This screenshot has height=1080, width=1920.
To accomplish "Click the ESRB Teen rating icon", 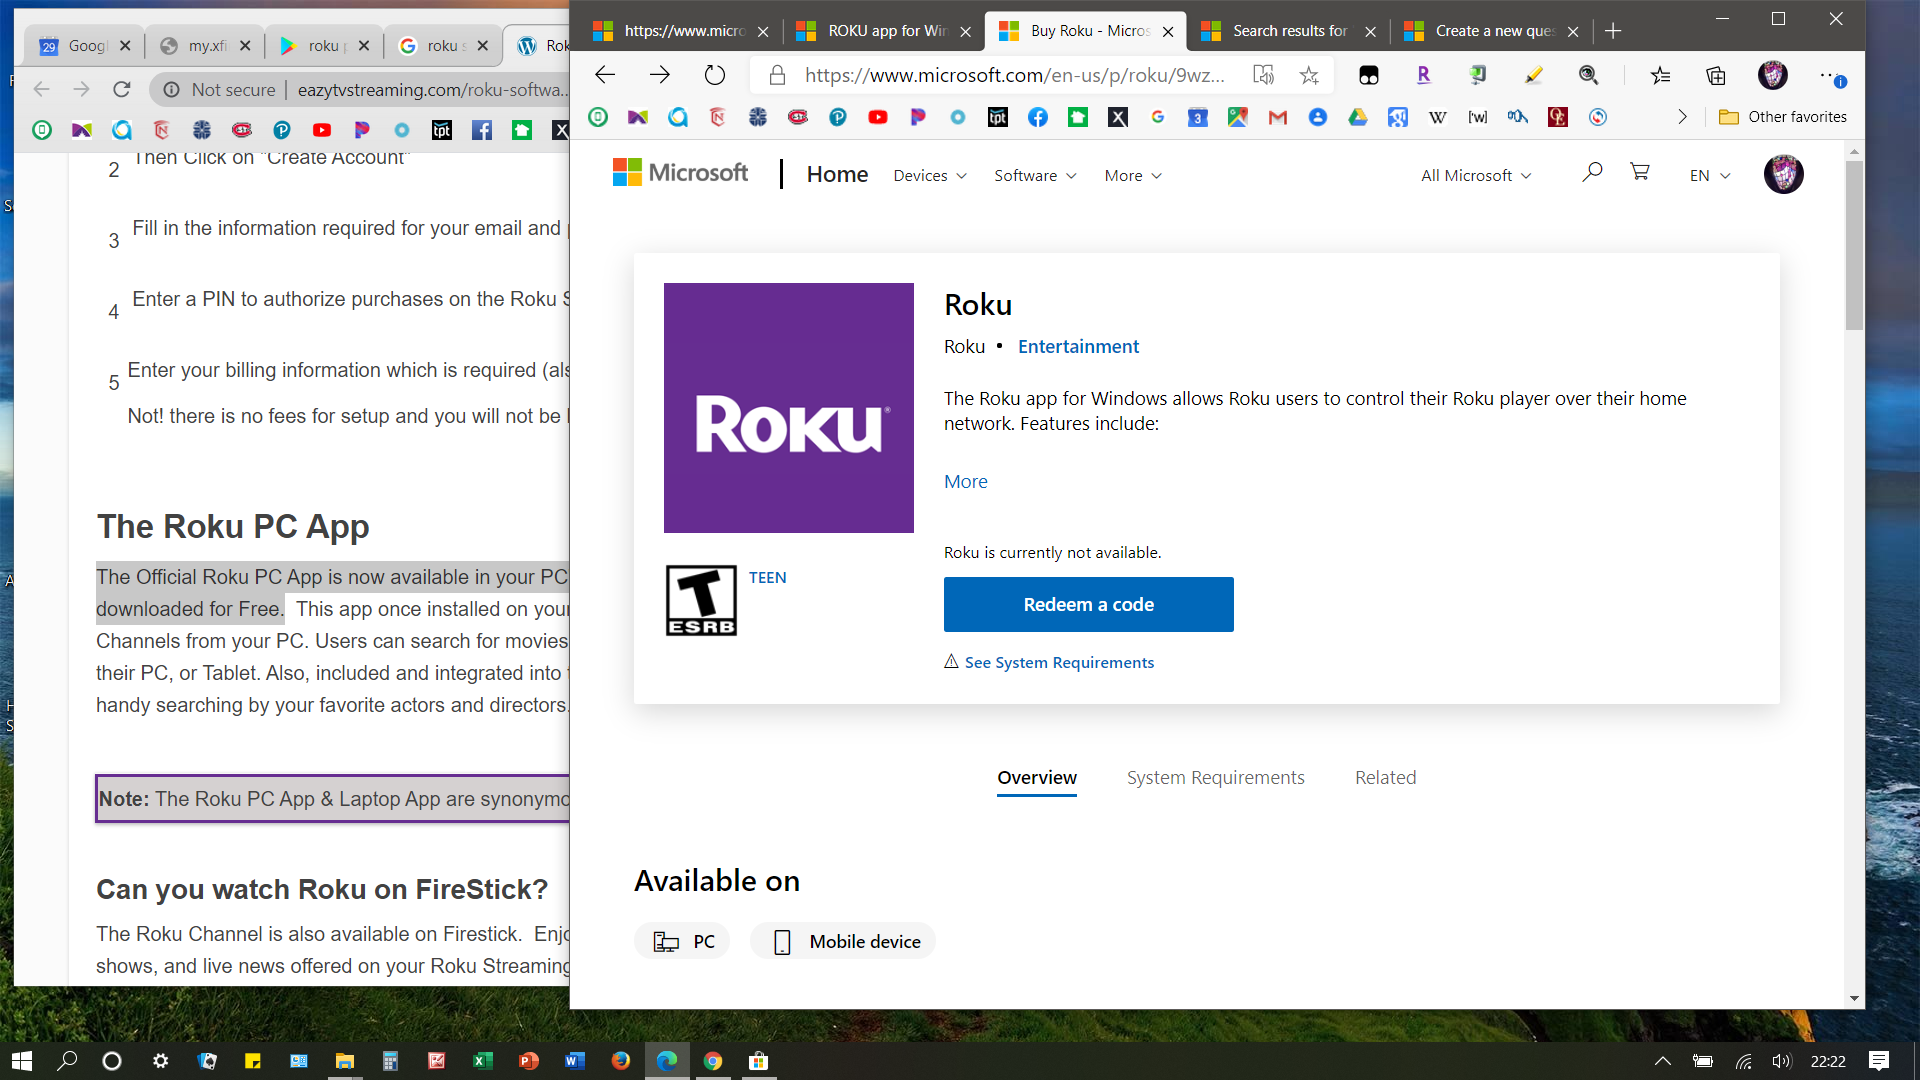I will click(x=701, y=601).
